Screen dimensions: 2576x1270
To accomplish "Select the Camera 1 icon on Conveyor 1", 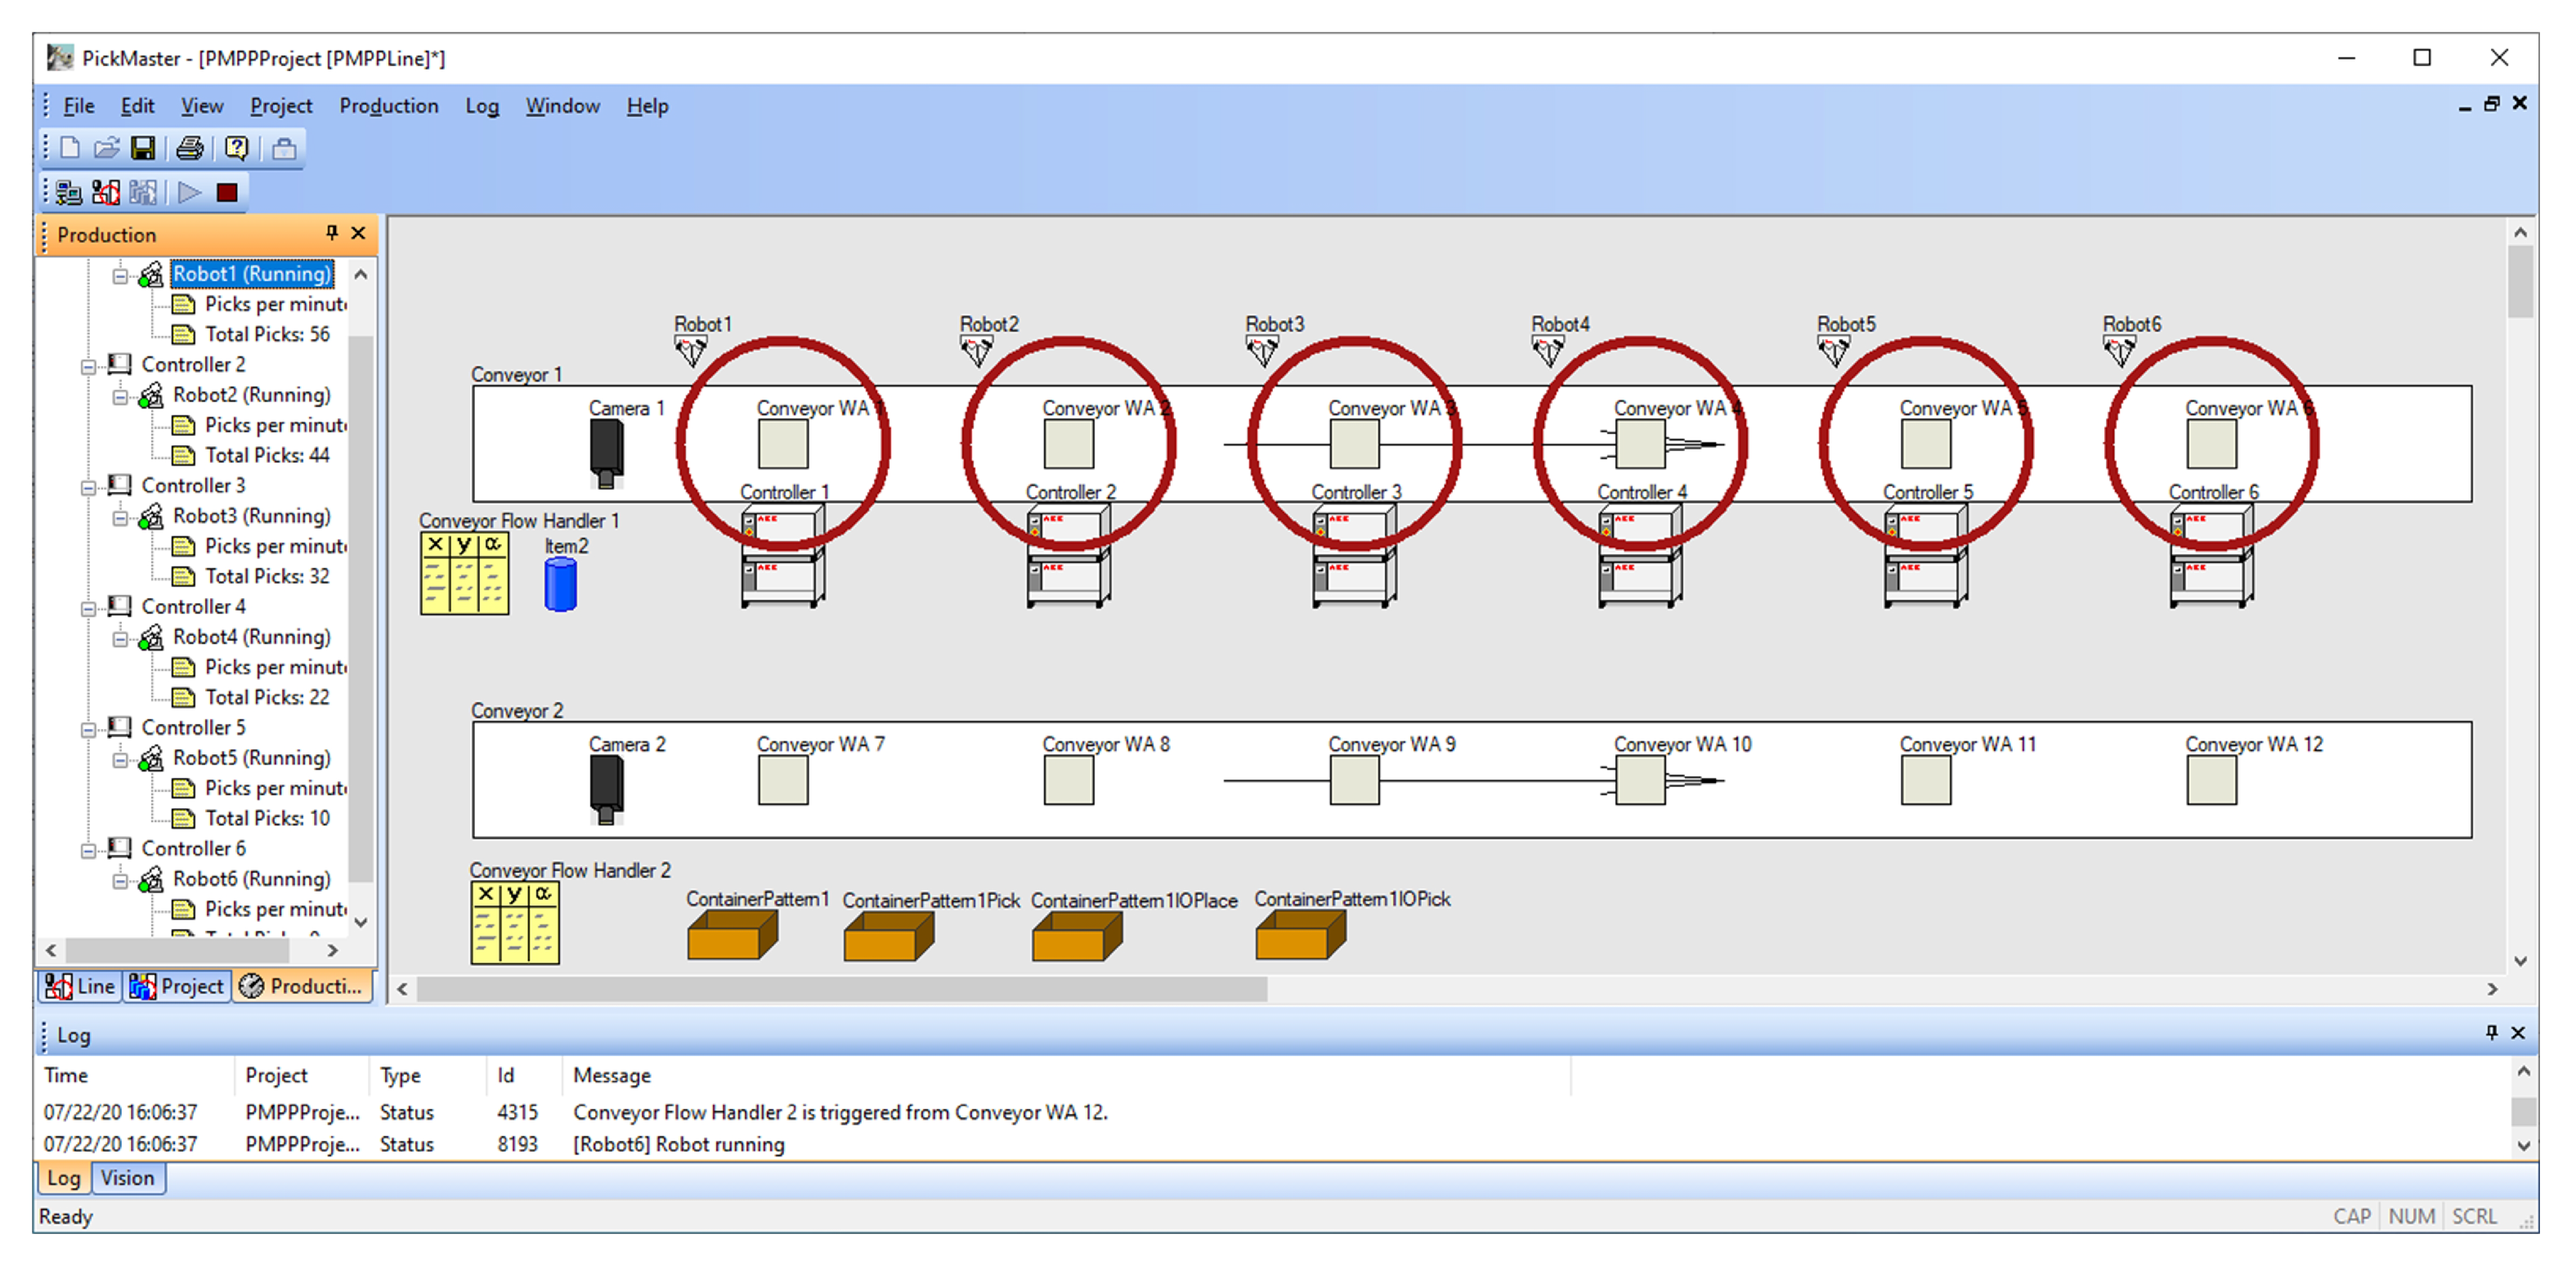I will tap(606, 453).
